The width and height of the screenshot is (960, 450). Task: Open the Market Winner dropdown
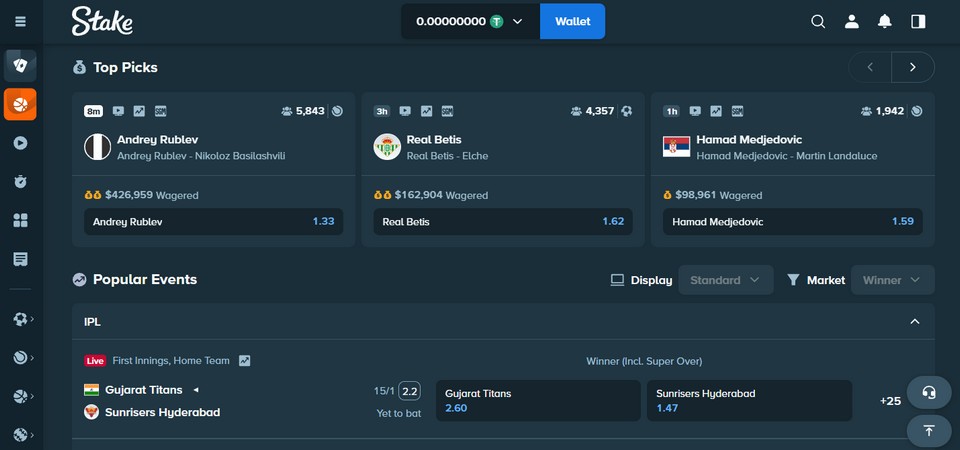(x=893, y=280)
